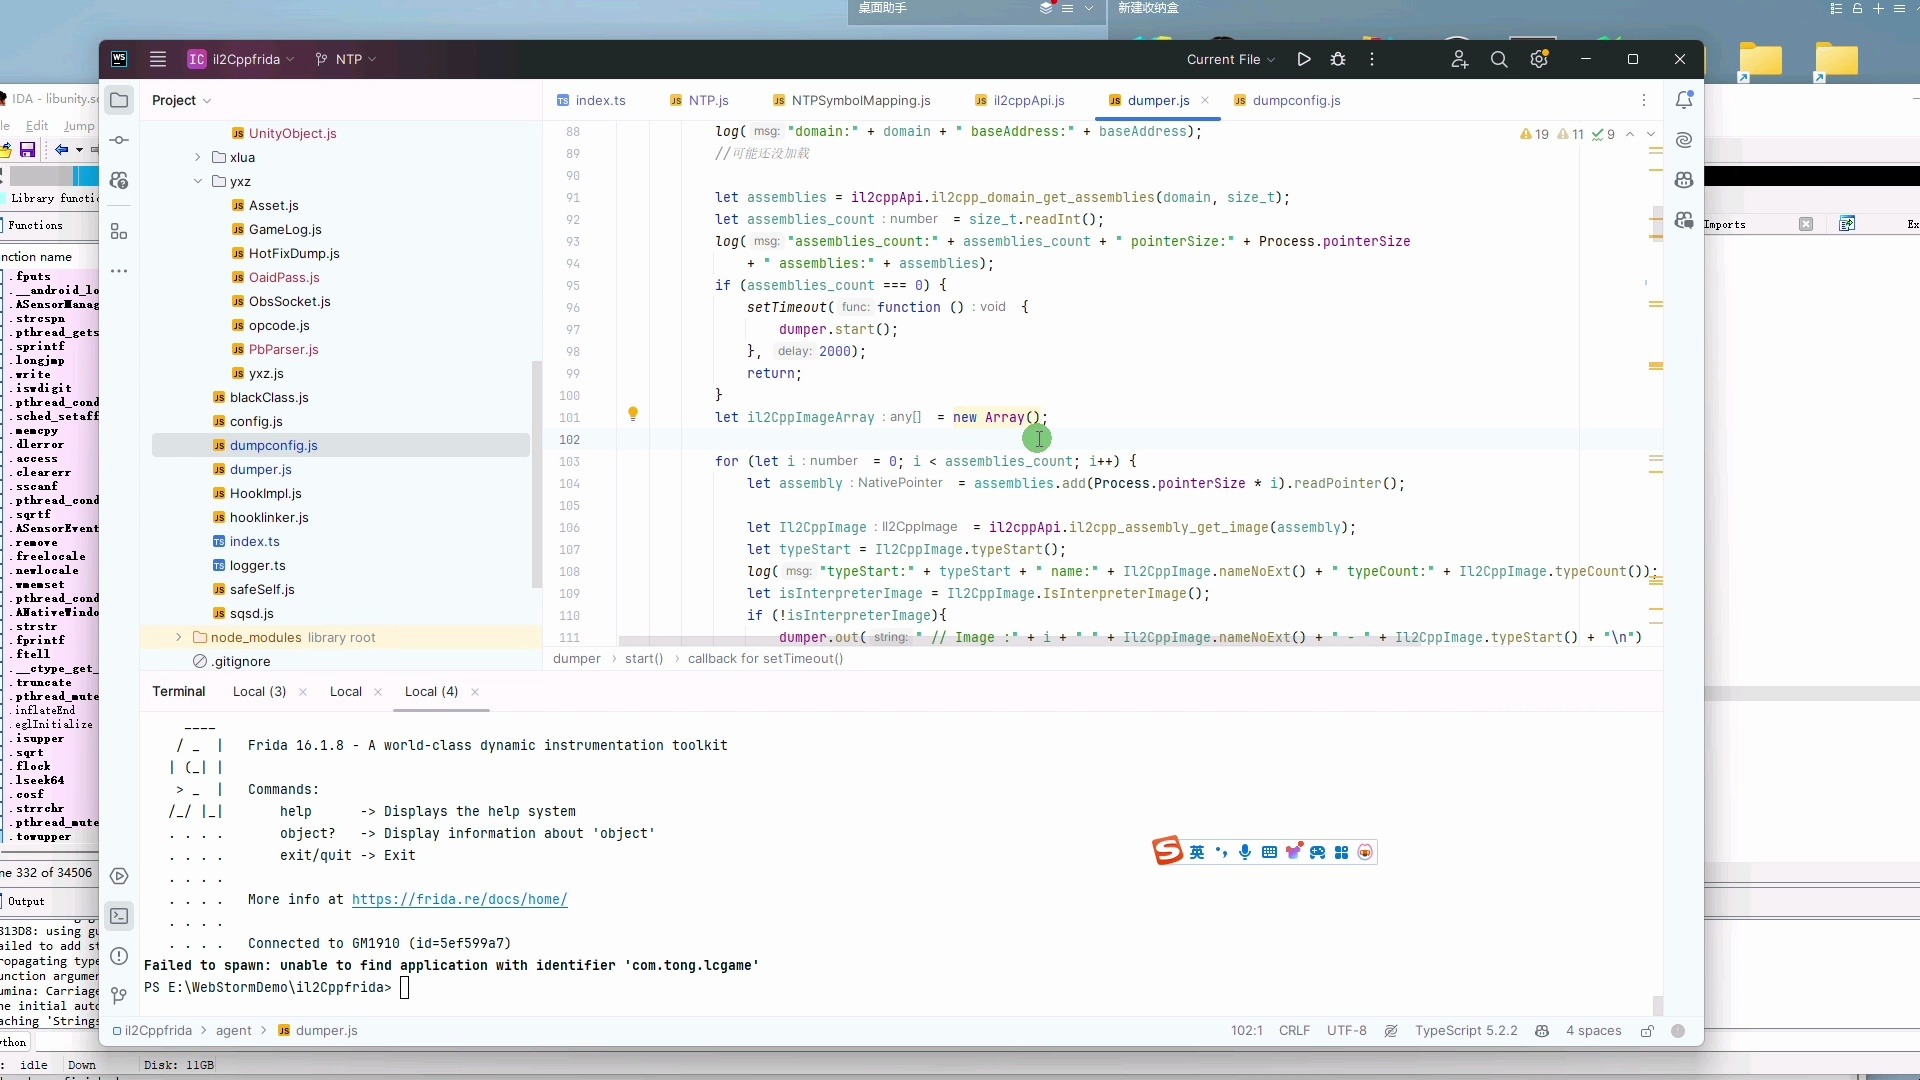Screen dimensions: 1920x1080
Task: Open the il2CppApi.js file tab
Action: pos(1027,100)
